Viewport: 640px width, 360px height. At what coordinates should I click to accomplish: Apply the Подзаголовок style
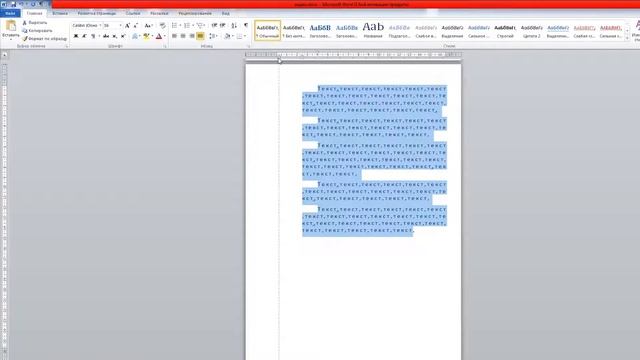[399, 30]
